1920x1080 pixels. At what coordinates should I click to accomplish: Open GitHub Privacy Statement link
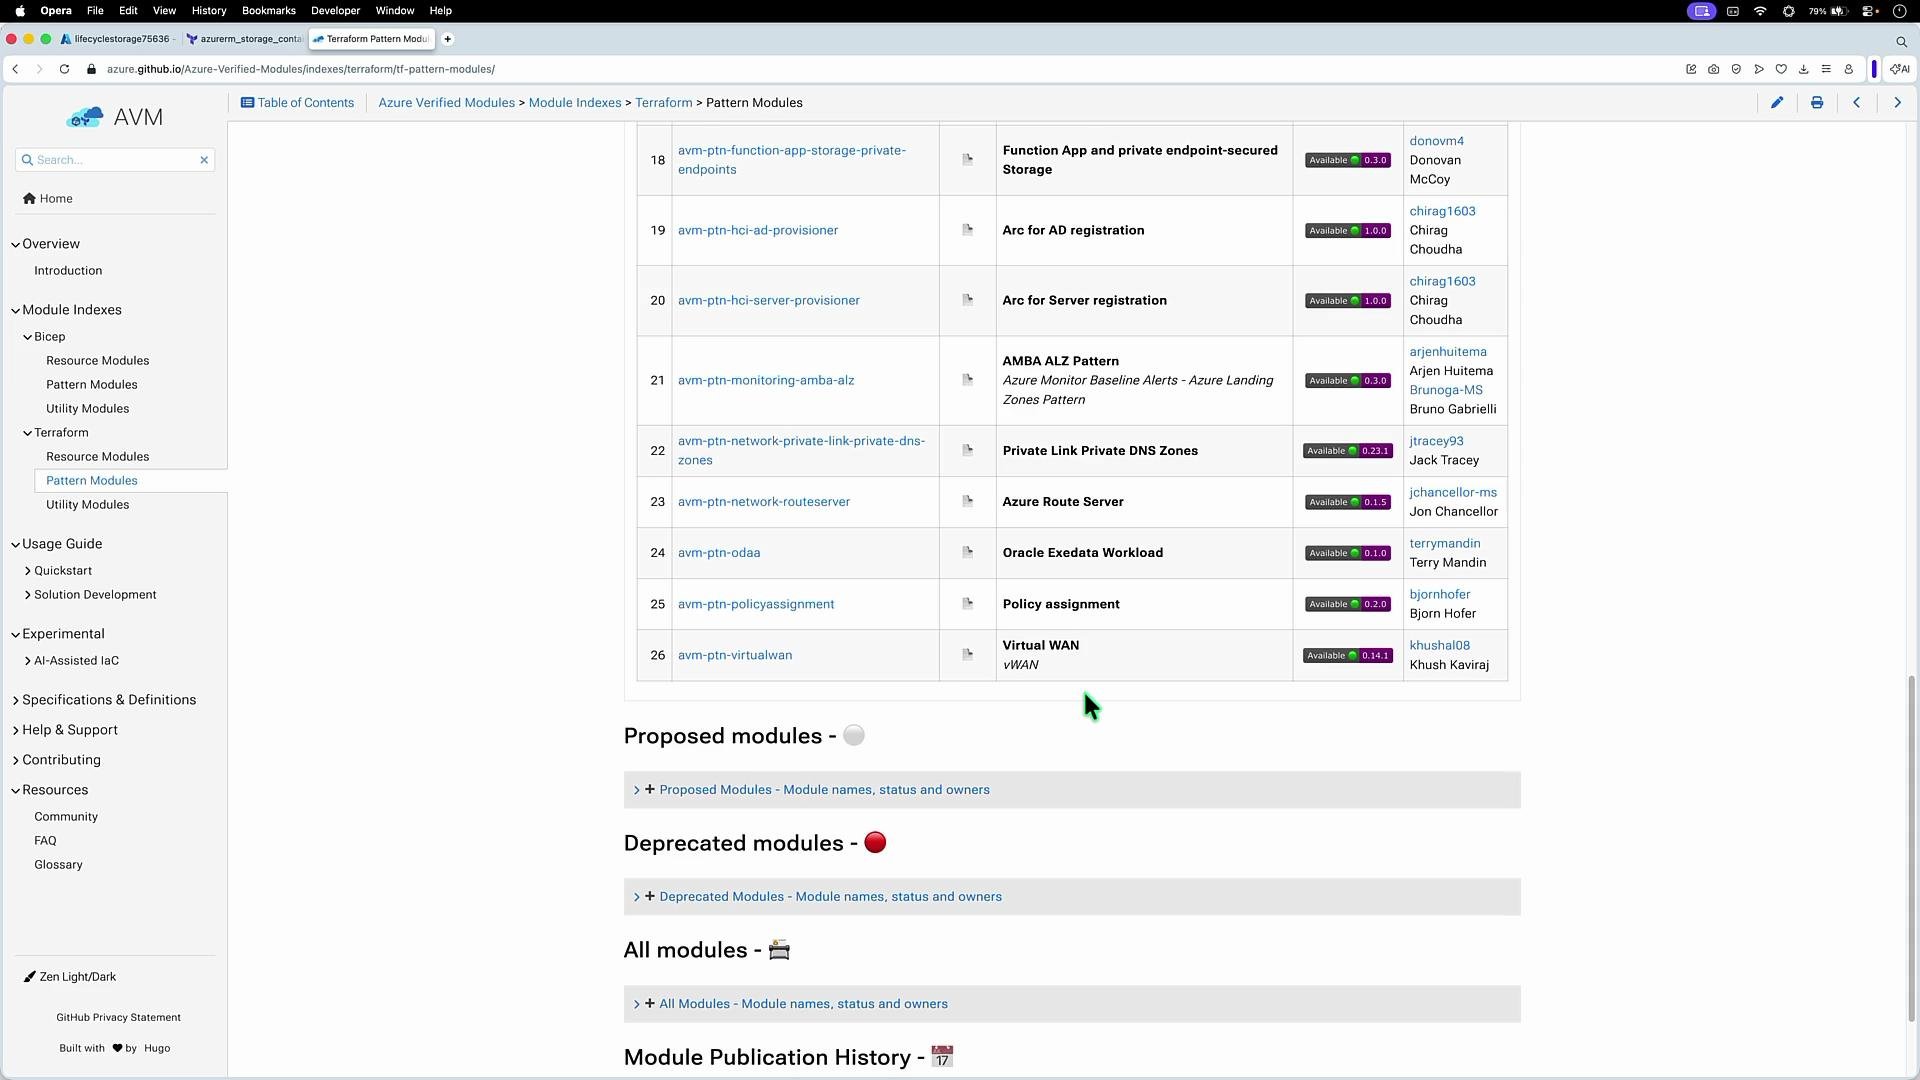click(118, 1018)
